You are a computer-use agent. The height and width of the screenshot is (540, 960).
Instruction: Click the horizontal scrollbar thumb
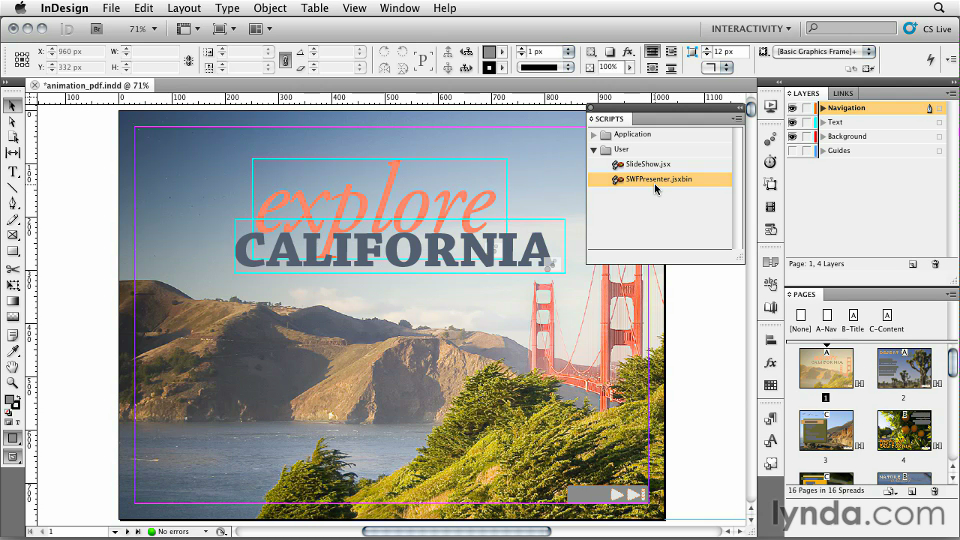pos(456,531)
